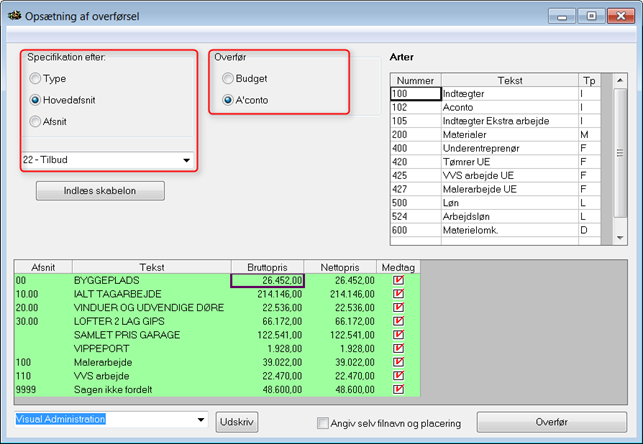Choose the Afsnit radio button

coord(36,122)
